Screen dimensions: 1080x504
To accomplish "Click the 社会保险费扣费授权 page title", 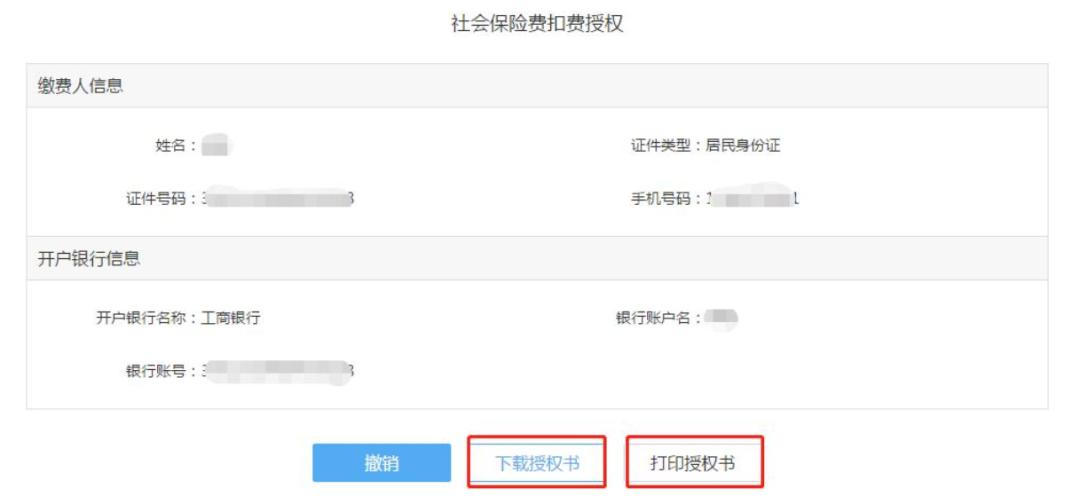I will pyautogui.click(x=537, y=25).
